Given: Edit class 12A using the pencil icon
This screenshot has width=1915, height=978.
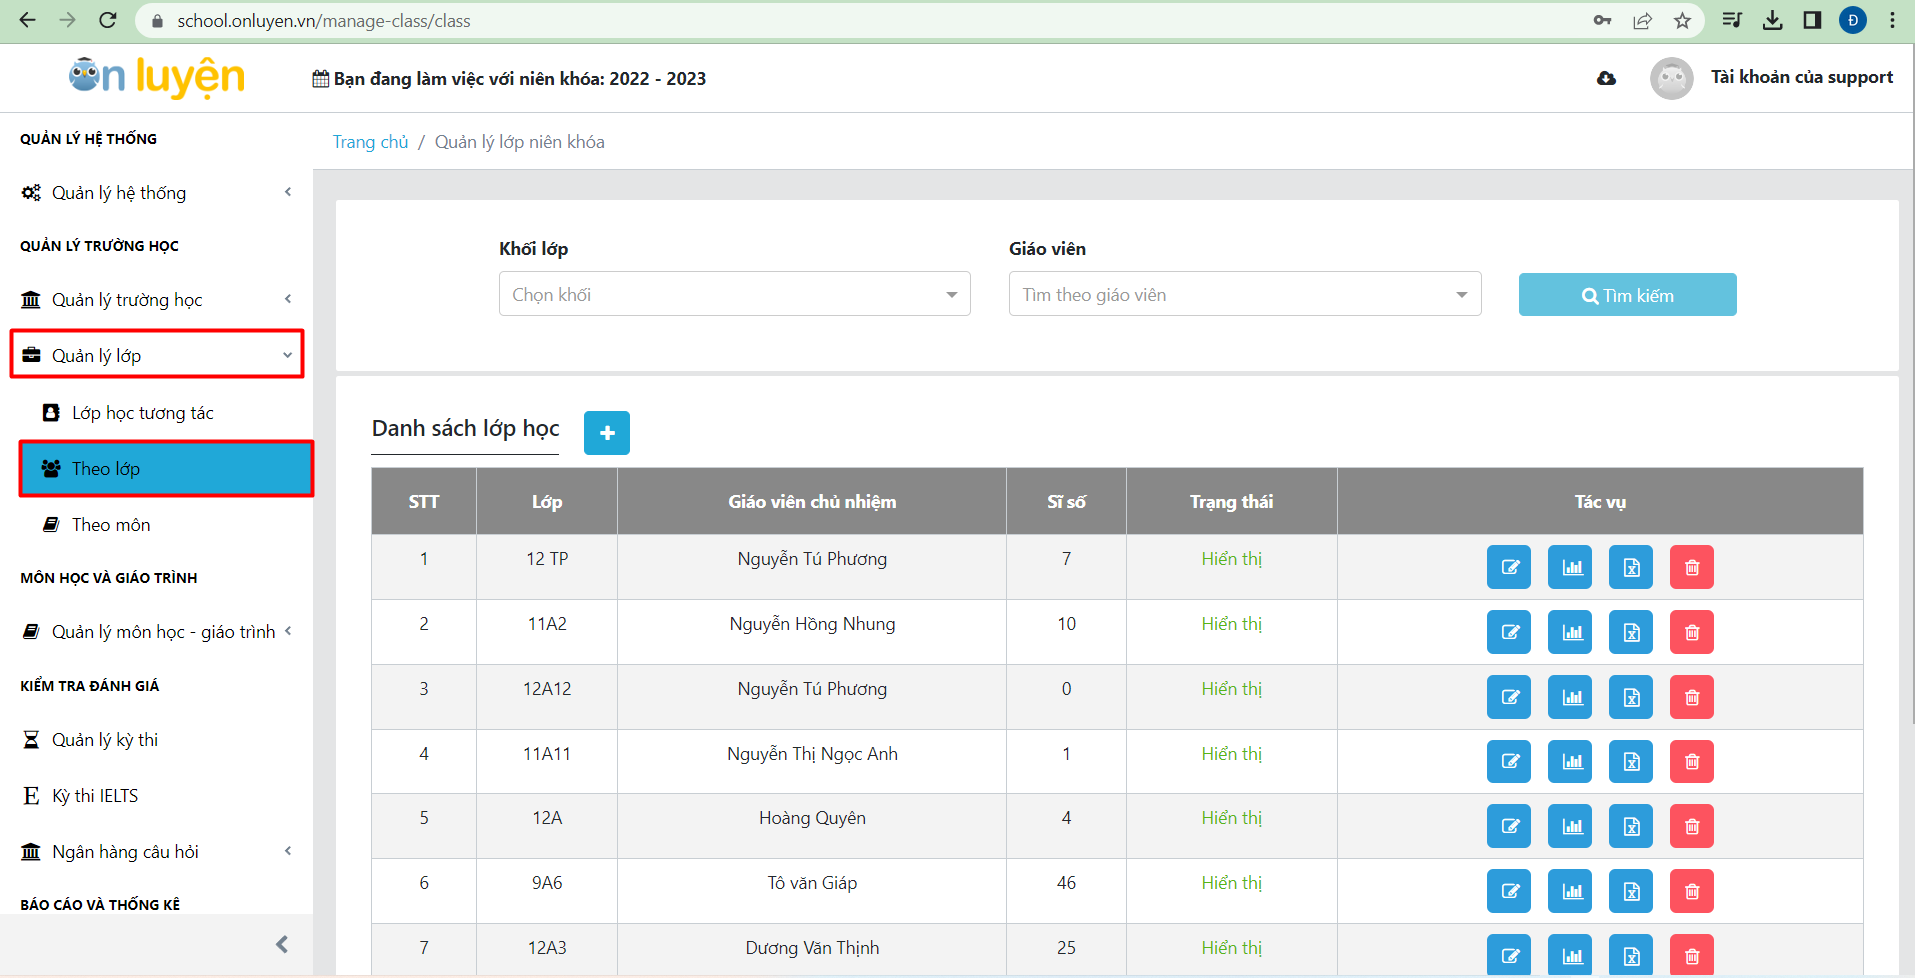Looking at the screenshot, I should coord(1509,827).
